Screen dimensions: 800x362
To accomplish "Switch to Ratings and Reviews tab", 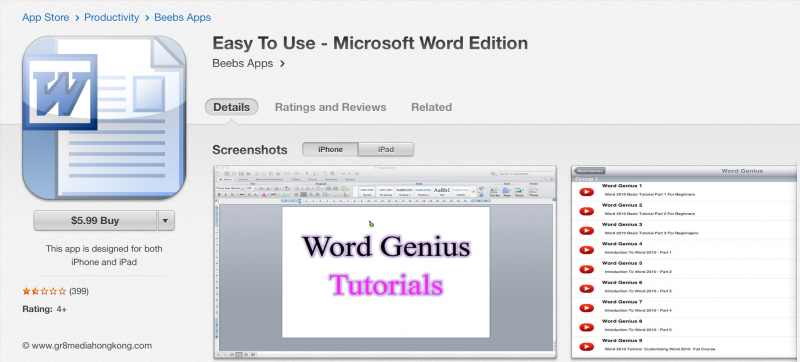I will pos(331,107).
